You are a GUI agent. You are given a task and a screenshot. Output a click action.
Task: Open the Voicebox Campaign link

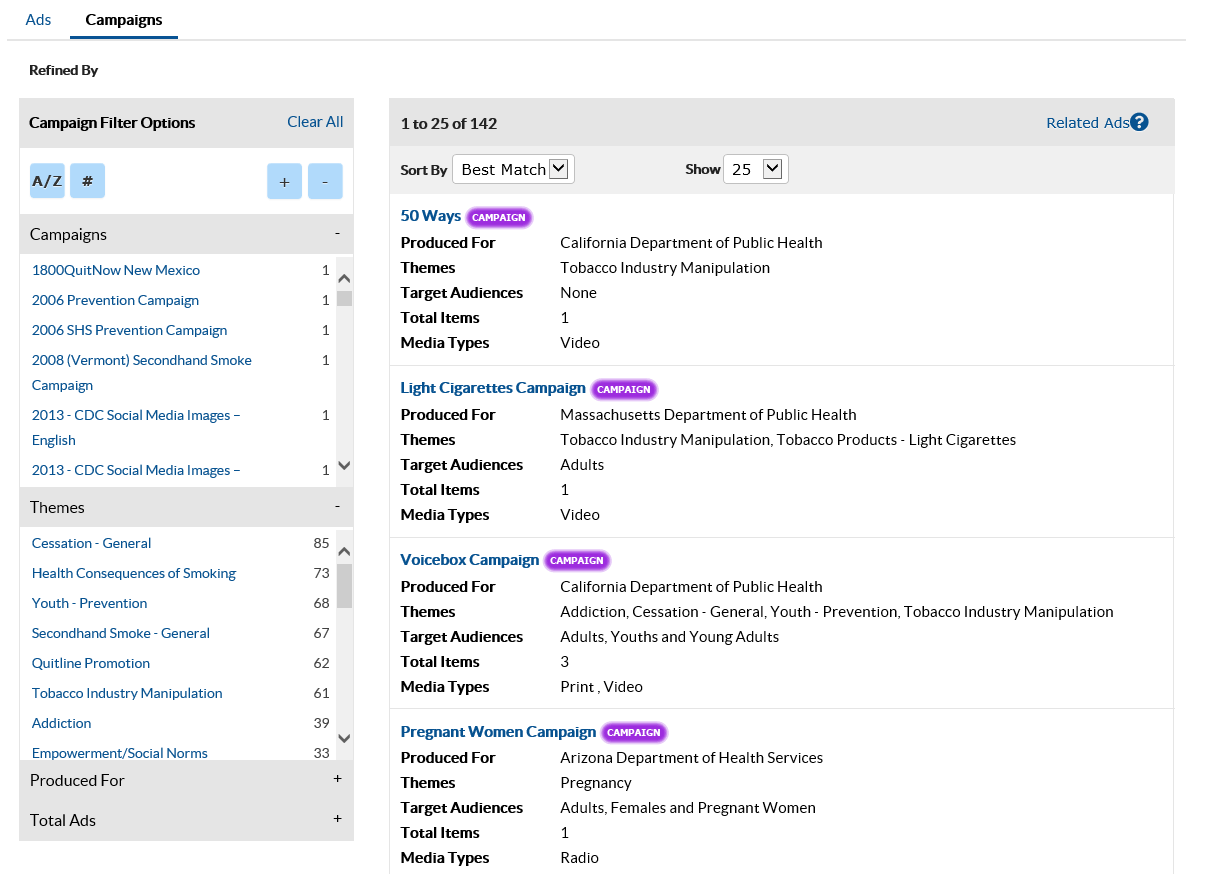(470, 559)
